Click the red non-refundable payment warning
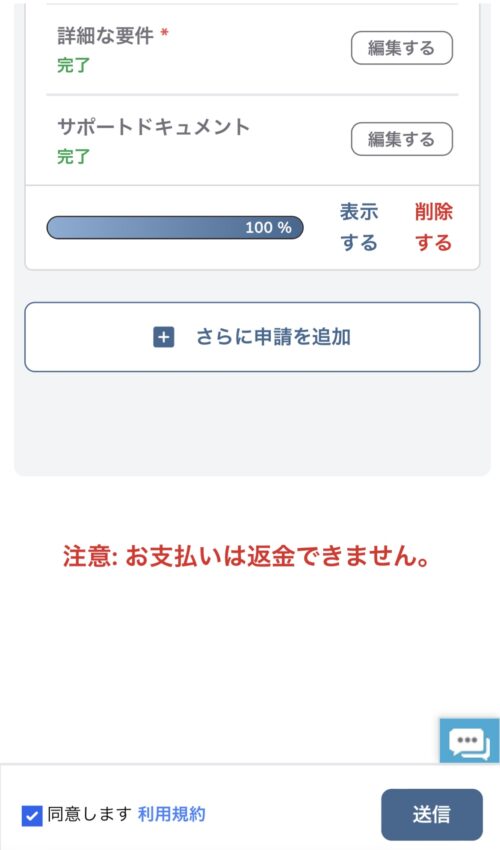Image resolution: width=500 pixels, height=850 pixels. coord(247,557)
